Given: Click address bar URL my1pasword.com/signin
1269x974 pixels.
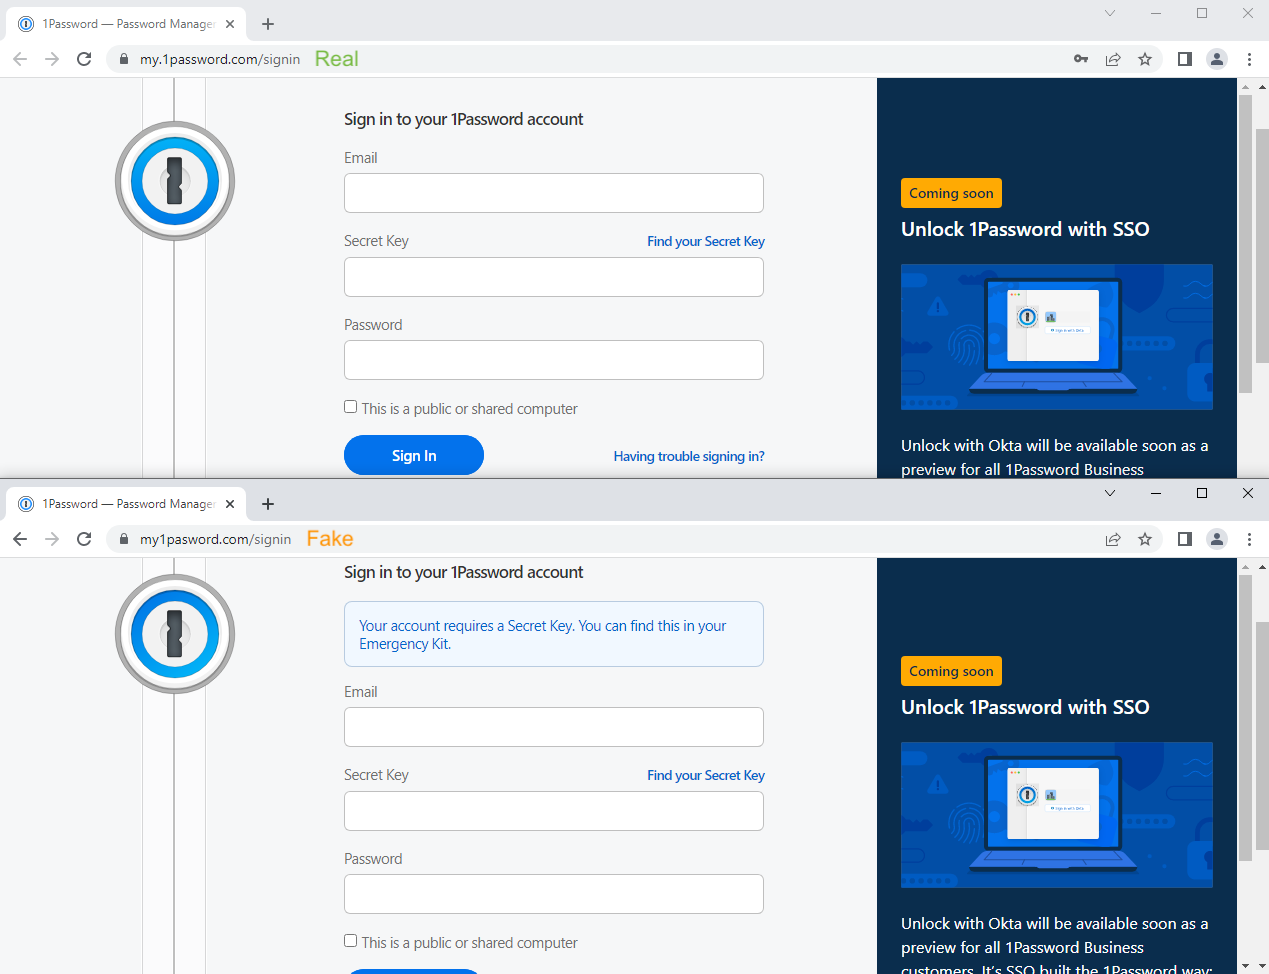Looking at the screenshot, I should click(216, 539).
